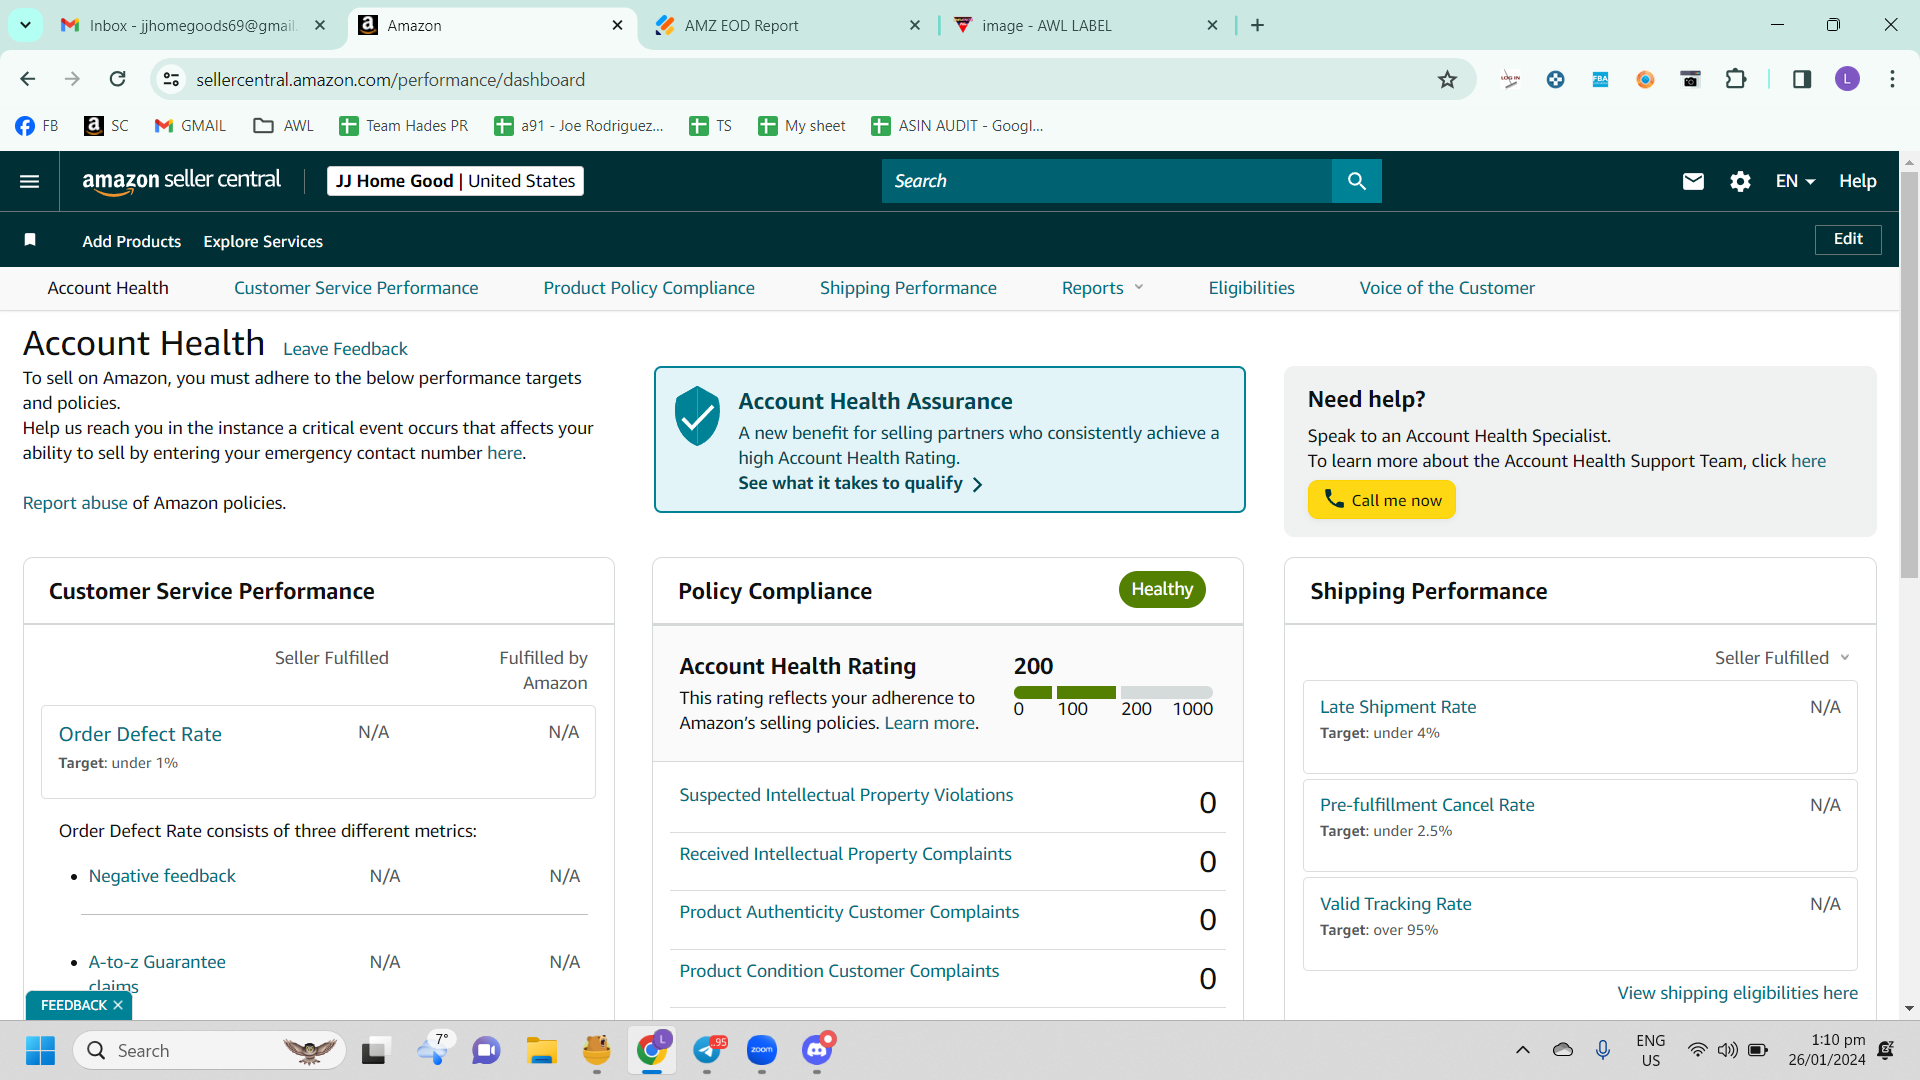Open the settings gear icon
Image resolution: width=1920 pixels, height=1080 pixels.
pyautogui.click(x=1740, y=181)
